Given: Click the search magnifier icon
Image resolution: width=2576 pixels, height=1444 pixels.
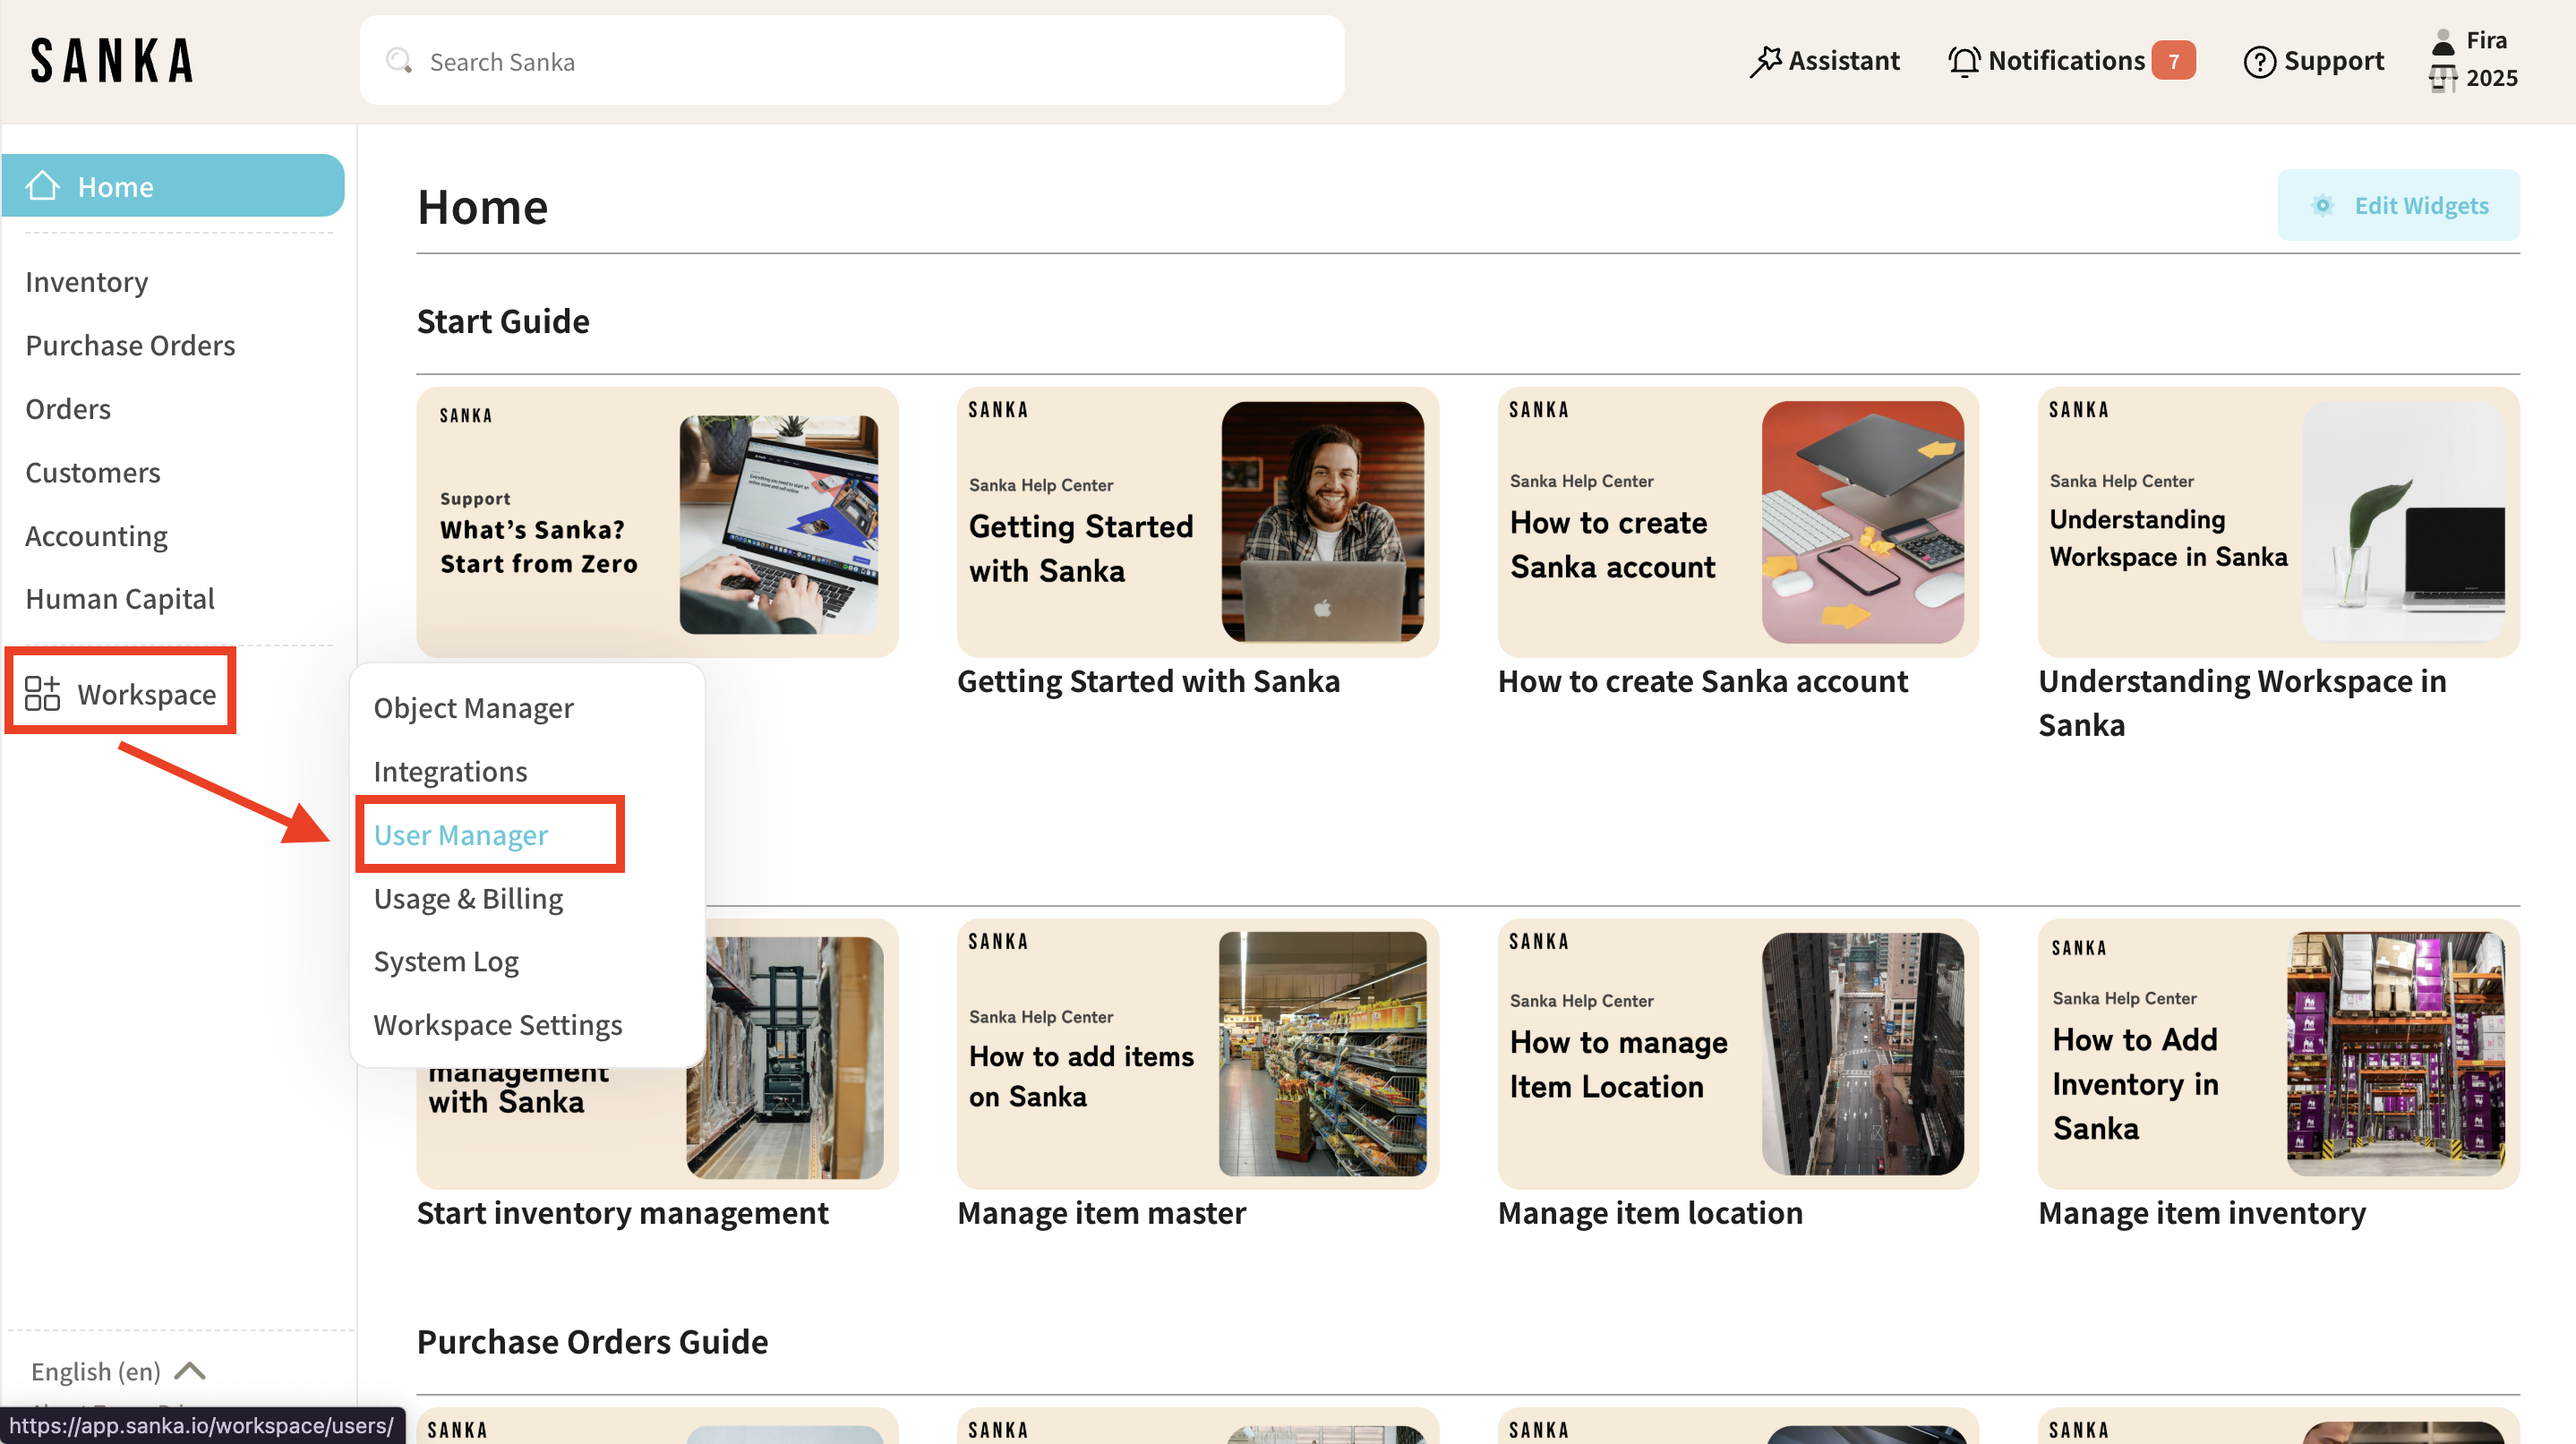Looking at the screenshot, I should click(x=399, y=61).
